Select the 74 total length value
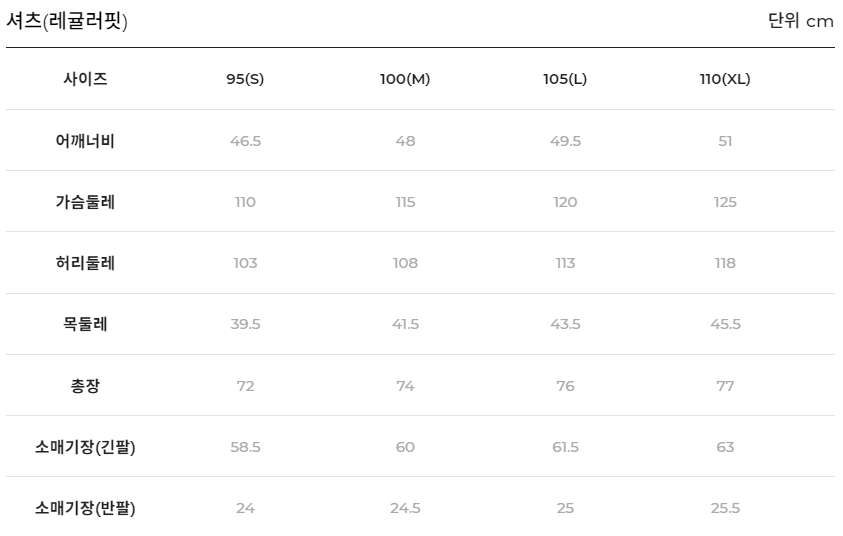 405,386
